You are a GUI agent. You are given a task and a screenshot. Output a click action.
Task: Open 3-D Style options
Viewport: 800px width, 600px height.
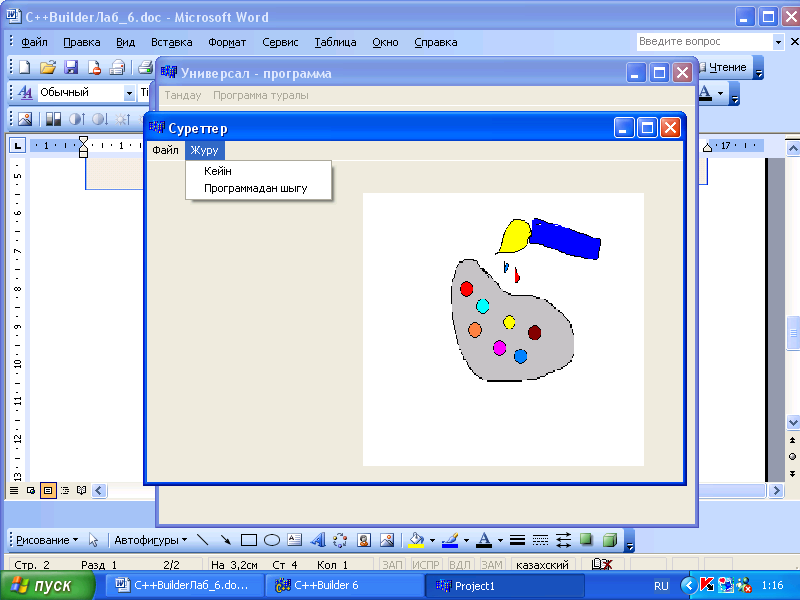[610, 540]
